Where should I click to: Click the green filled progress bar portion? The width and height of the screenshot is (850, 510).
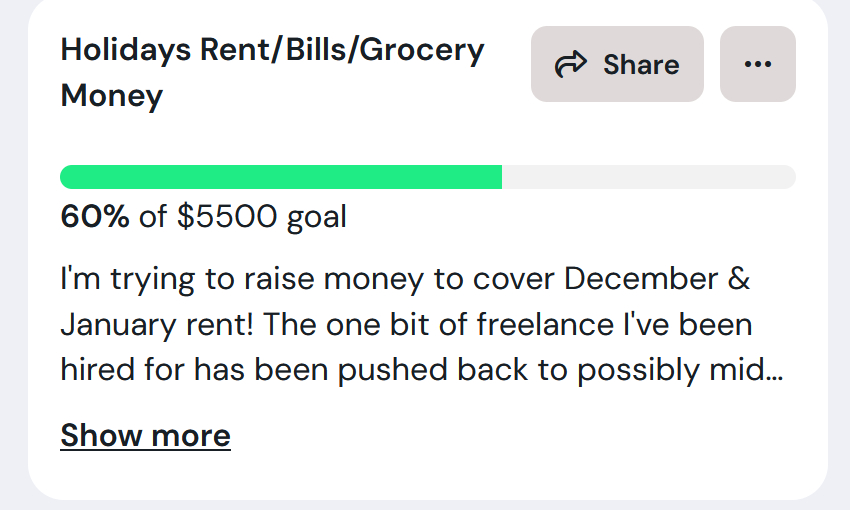(281, 177)
